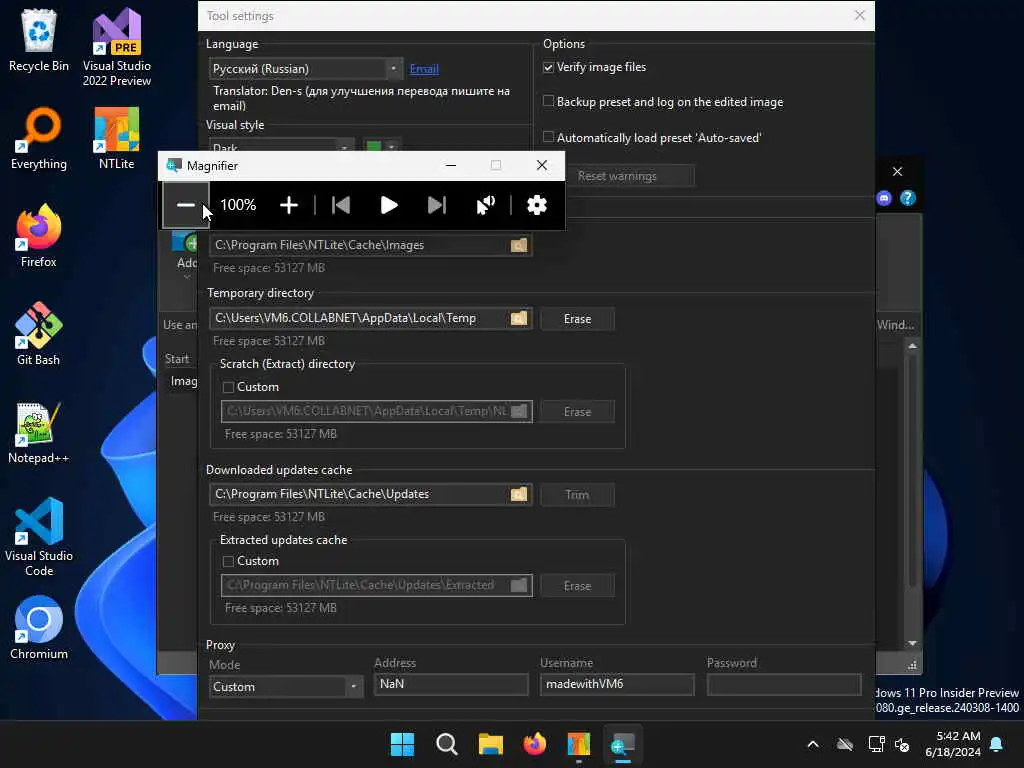The height and width of the screenshot is (768, 1024).
Task: Browse folder for image cache path
Action: [519, 246]
